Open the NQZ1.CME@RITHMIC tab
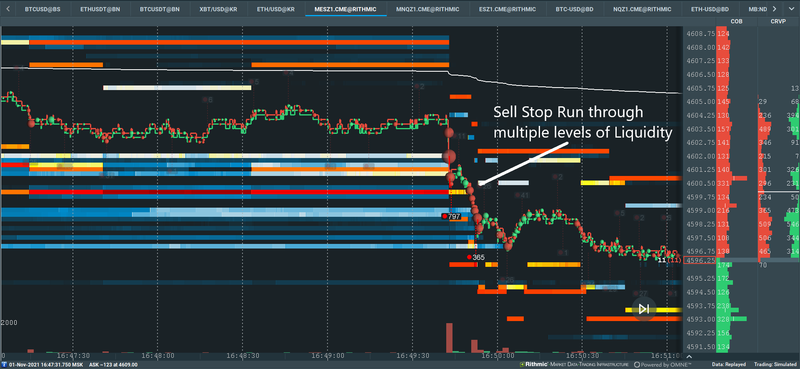Image resolution: width=800 pixels, height=369 pixels. [x=642, y=9]
